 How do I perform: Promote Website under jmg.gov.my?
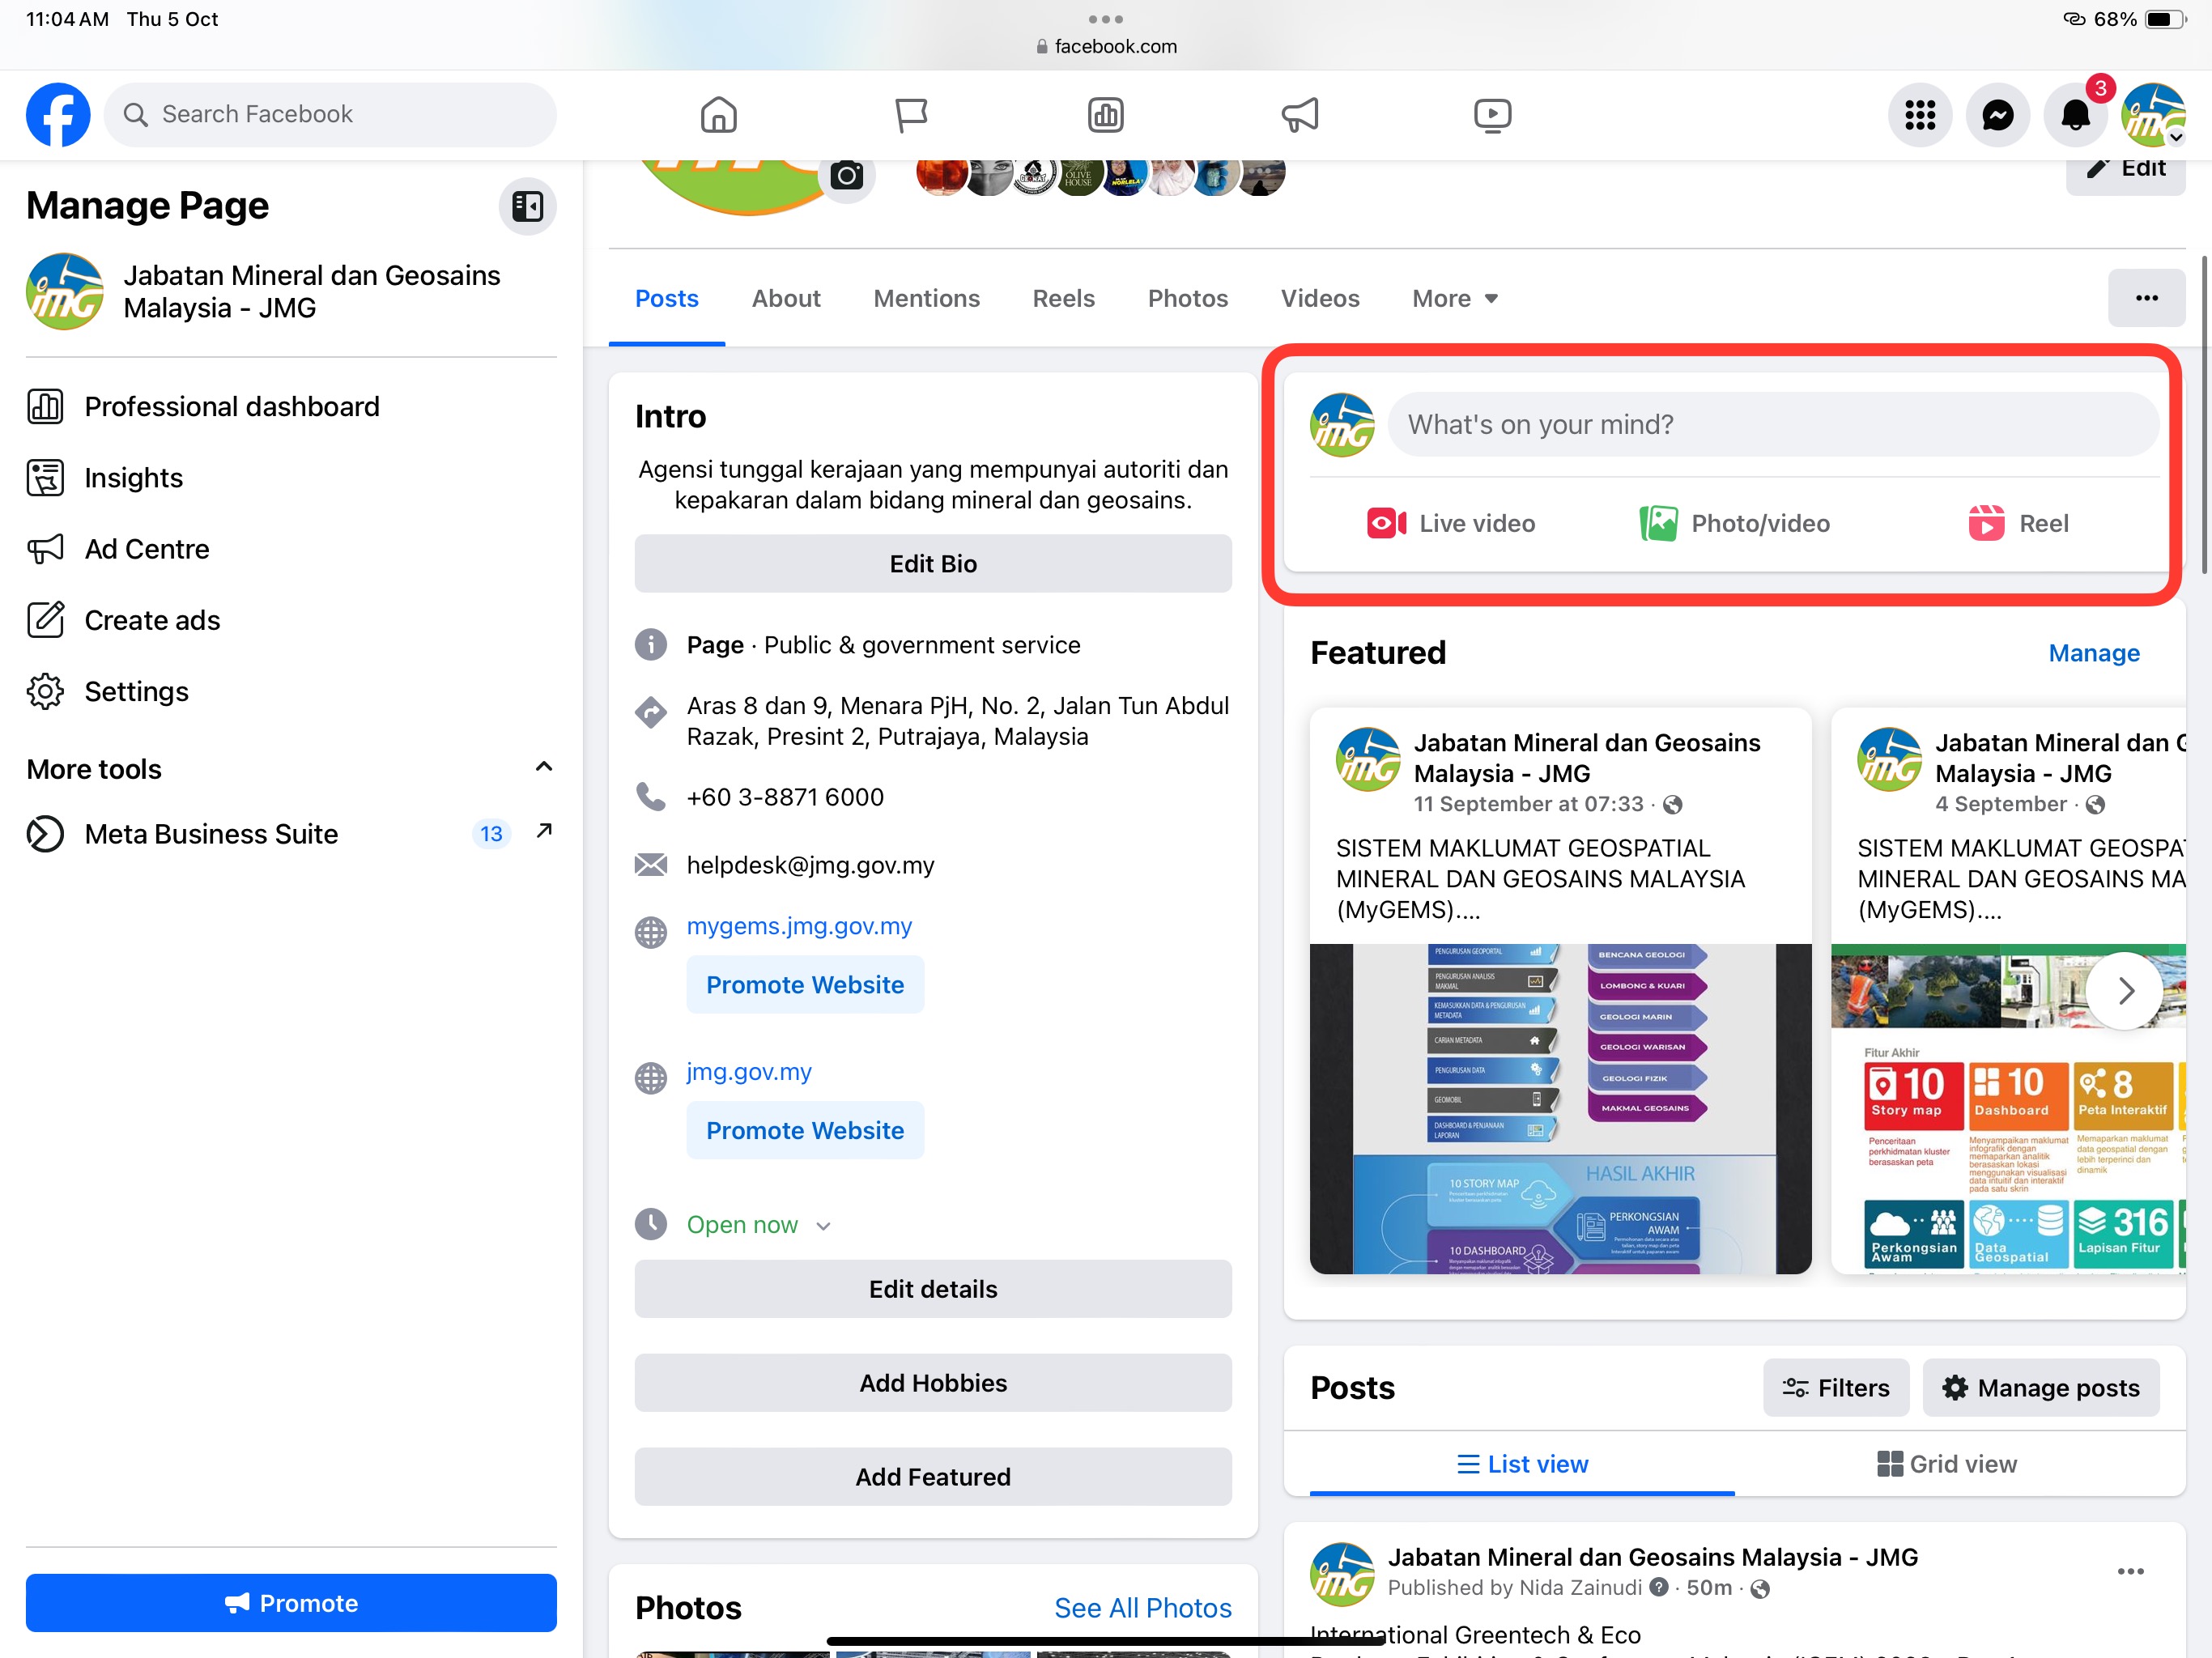(805, 1130)
